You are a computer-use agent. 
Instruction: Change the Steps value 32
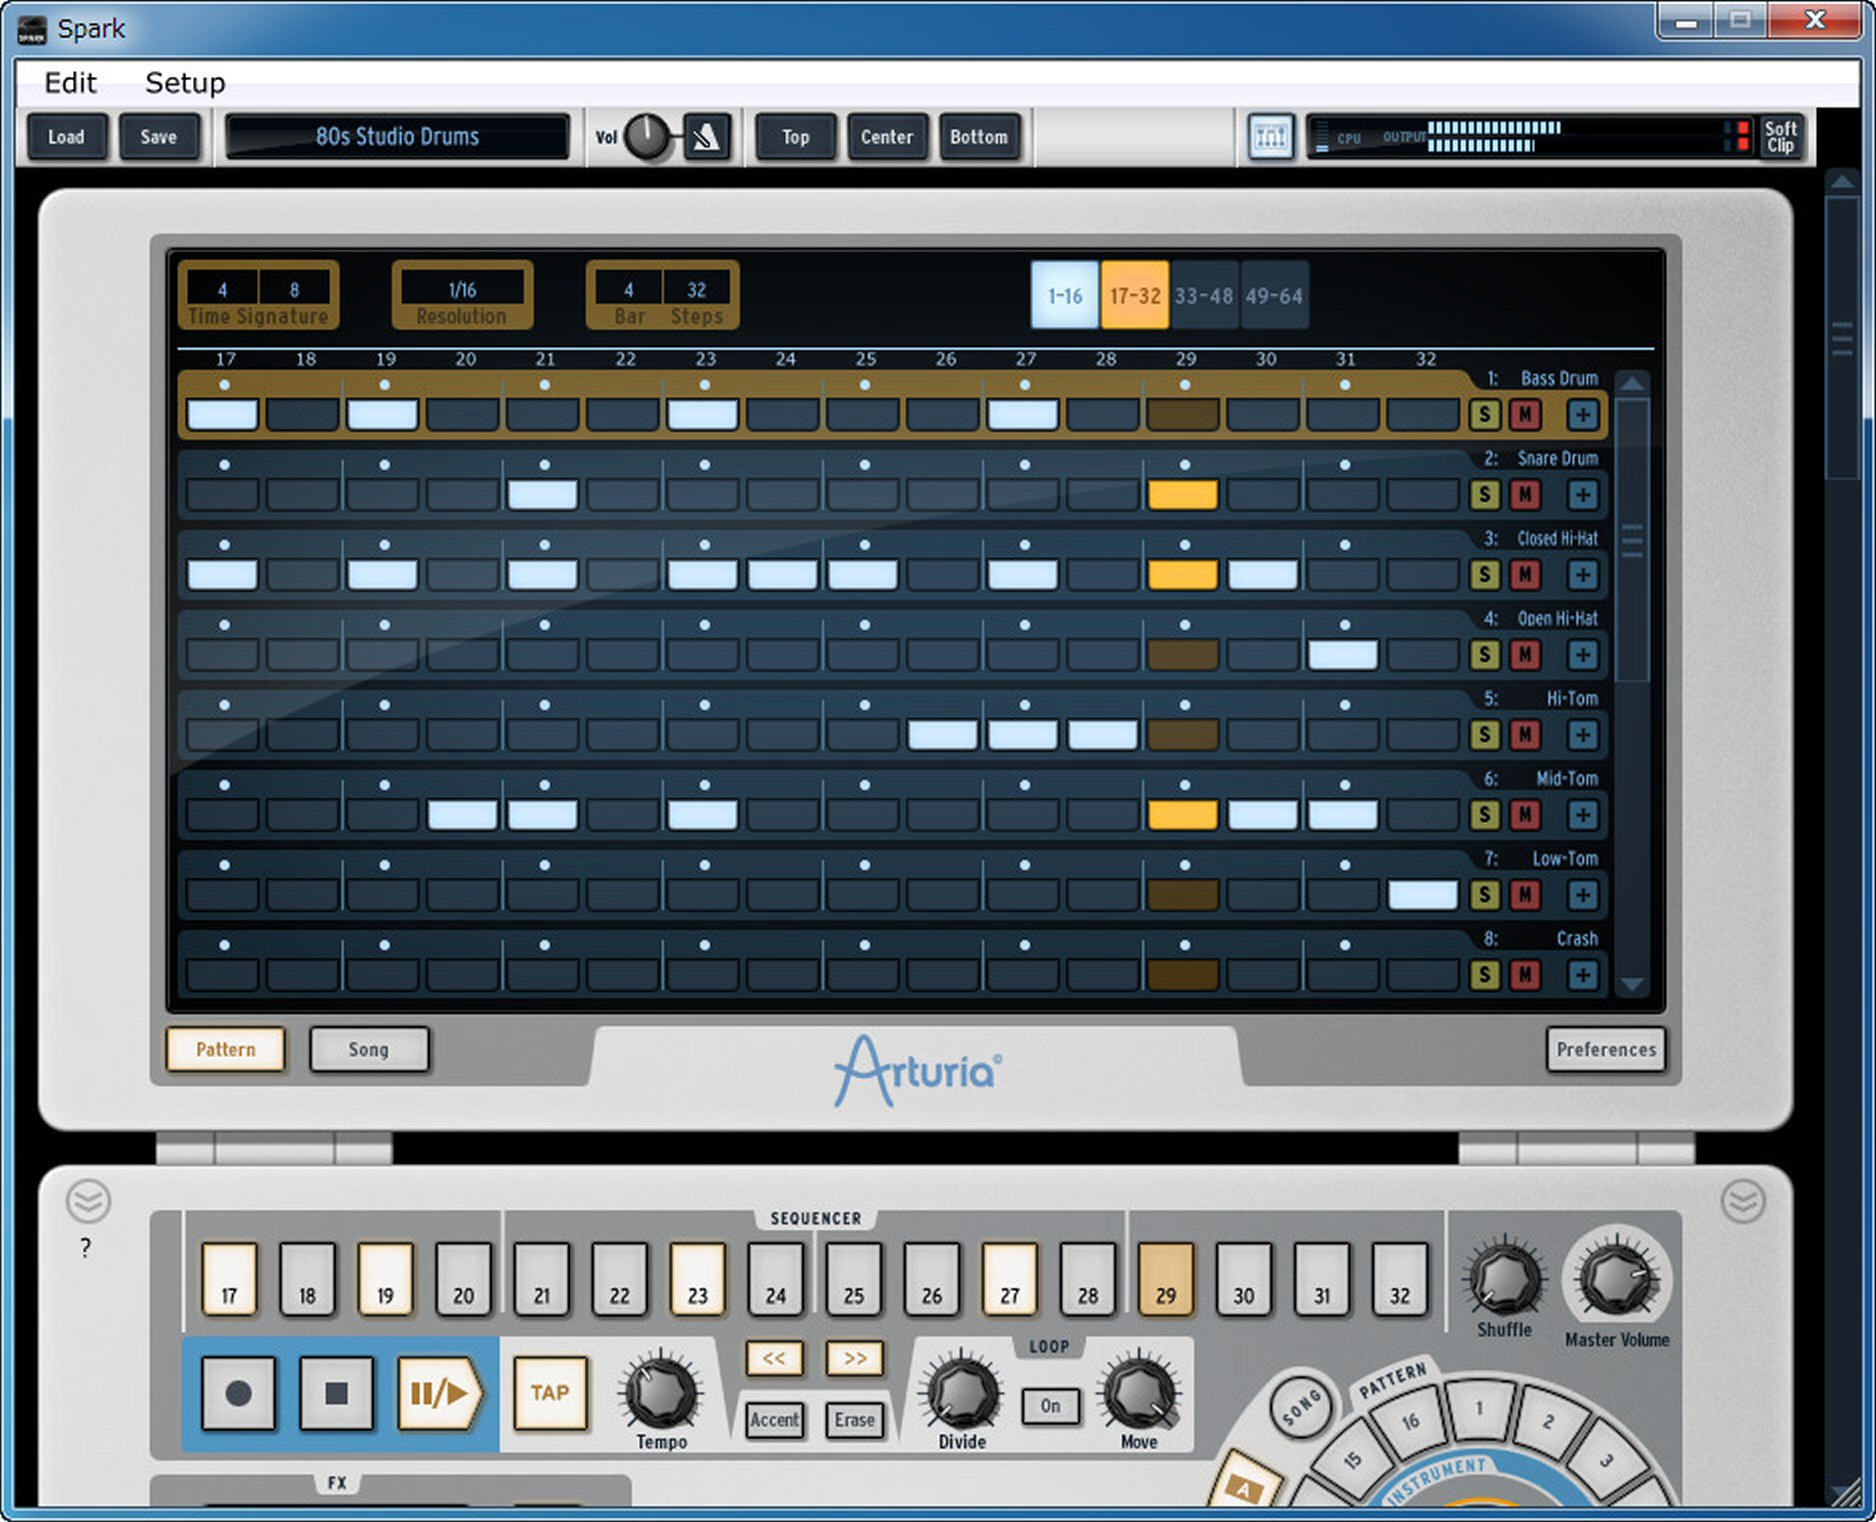[697, 290]
